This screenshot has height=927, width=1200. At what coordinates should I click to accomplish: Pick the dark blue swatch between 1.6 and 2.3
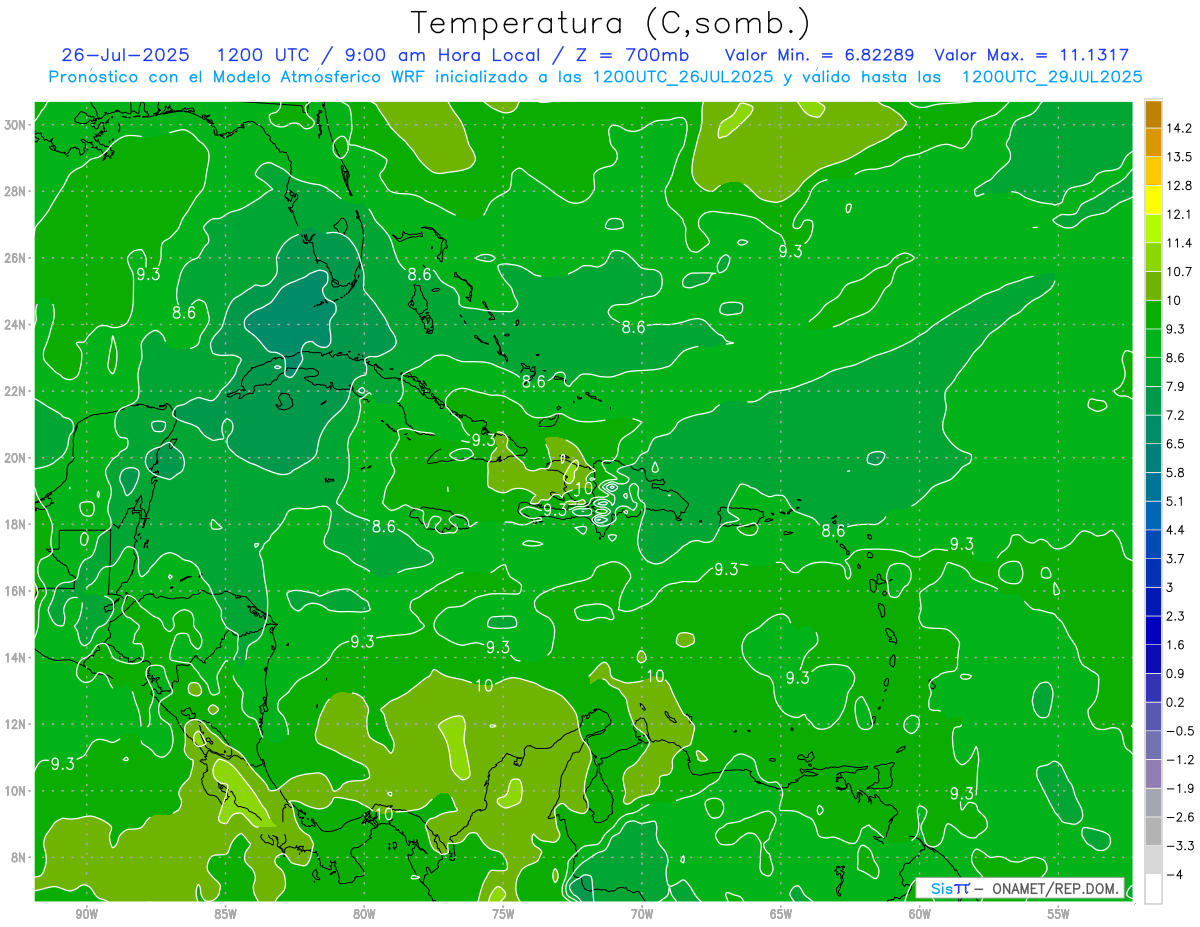pos(1153,630)
